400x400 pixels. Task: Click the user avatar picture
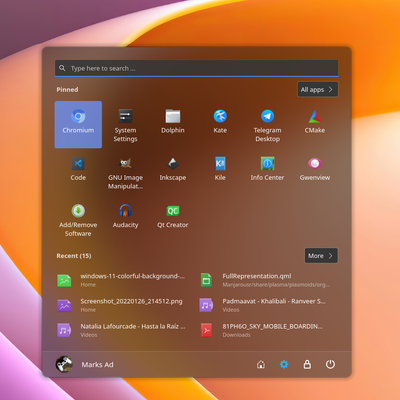point(64,364)
